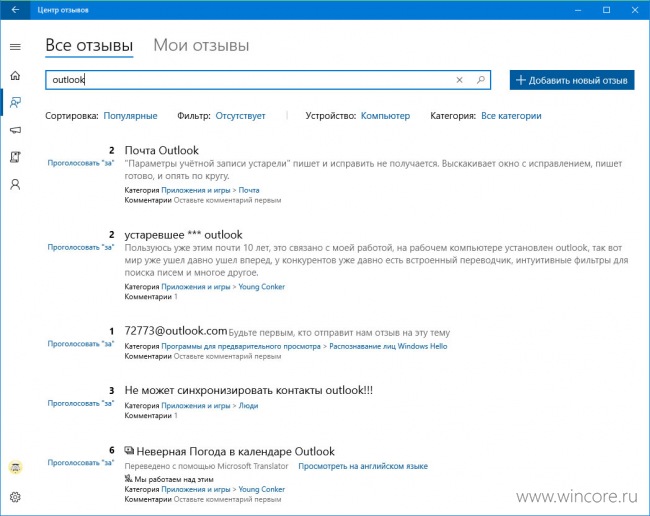Click Приложения и игры in Люди entry
Image resolution: width=650 pixels, height=516 pixels.
(x=196, y=406)
